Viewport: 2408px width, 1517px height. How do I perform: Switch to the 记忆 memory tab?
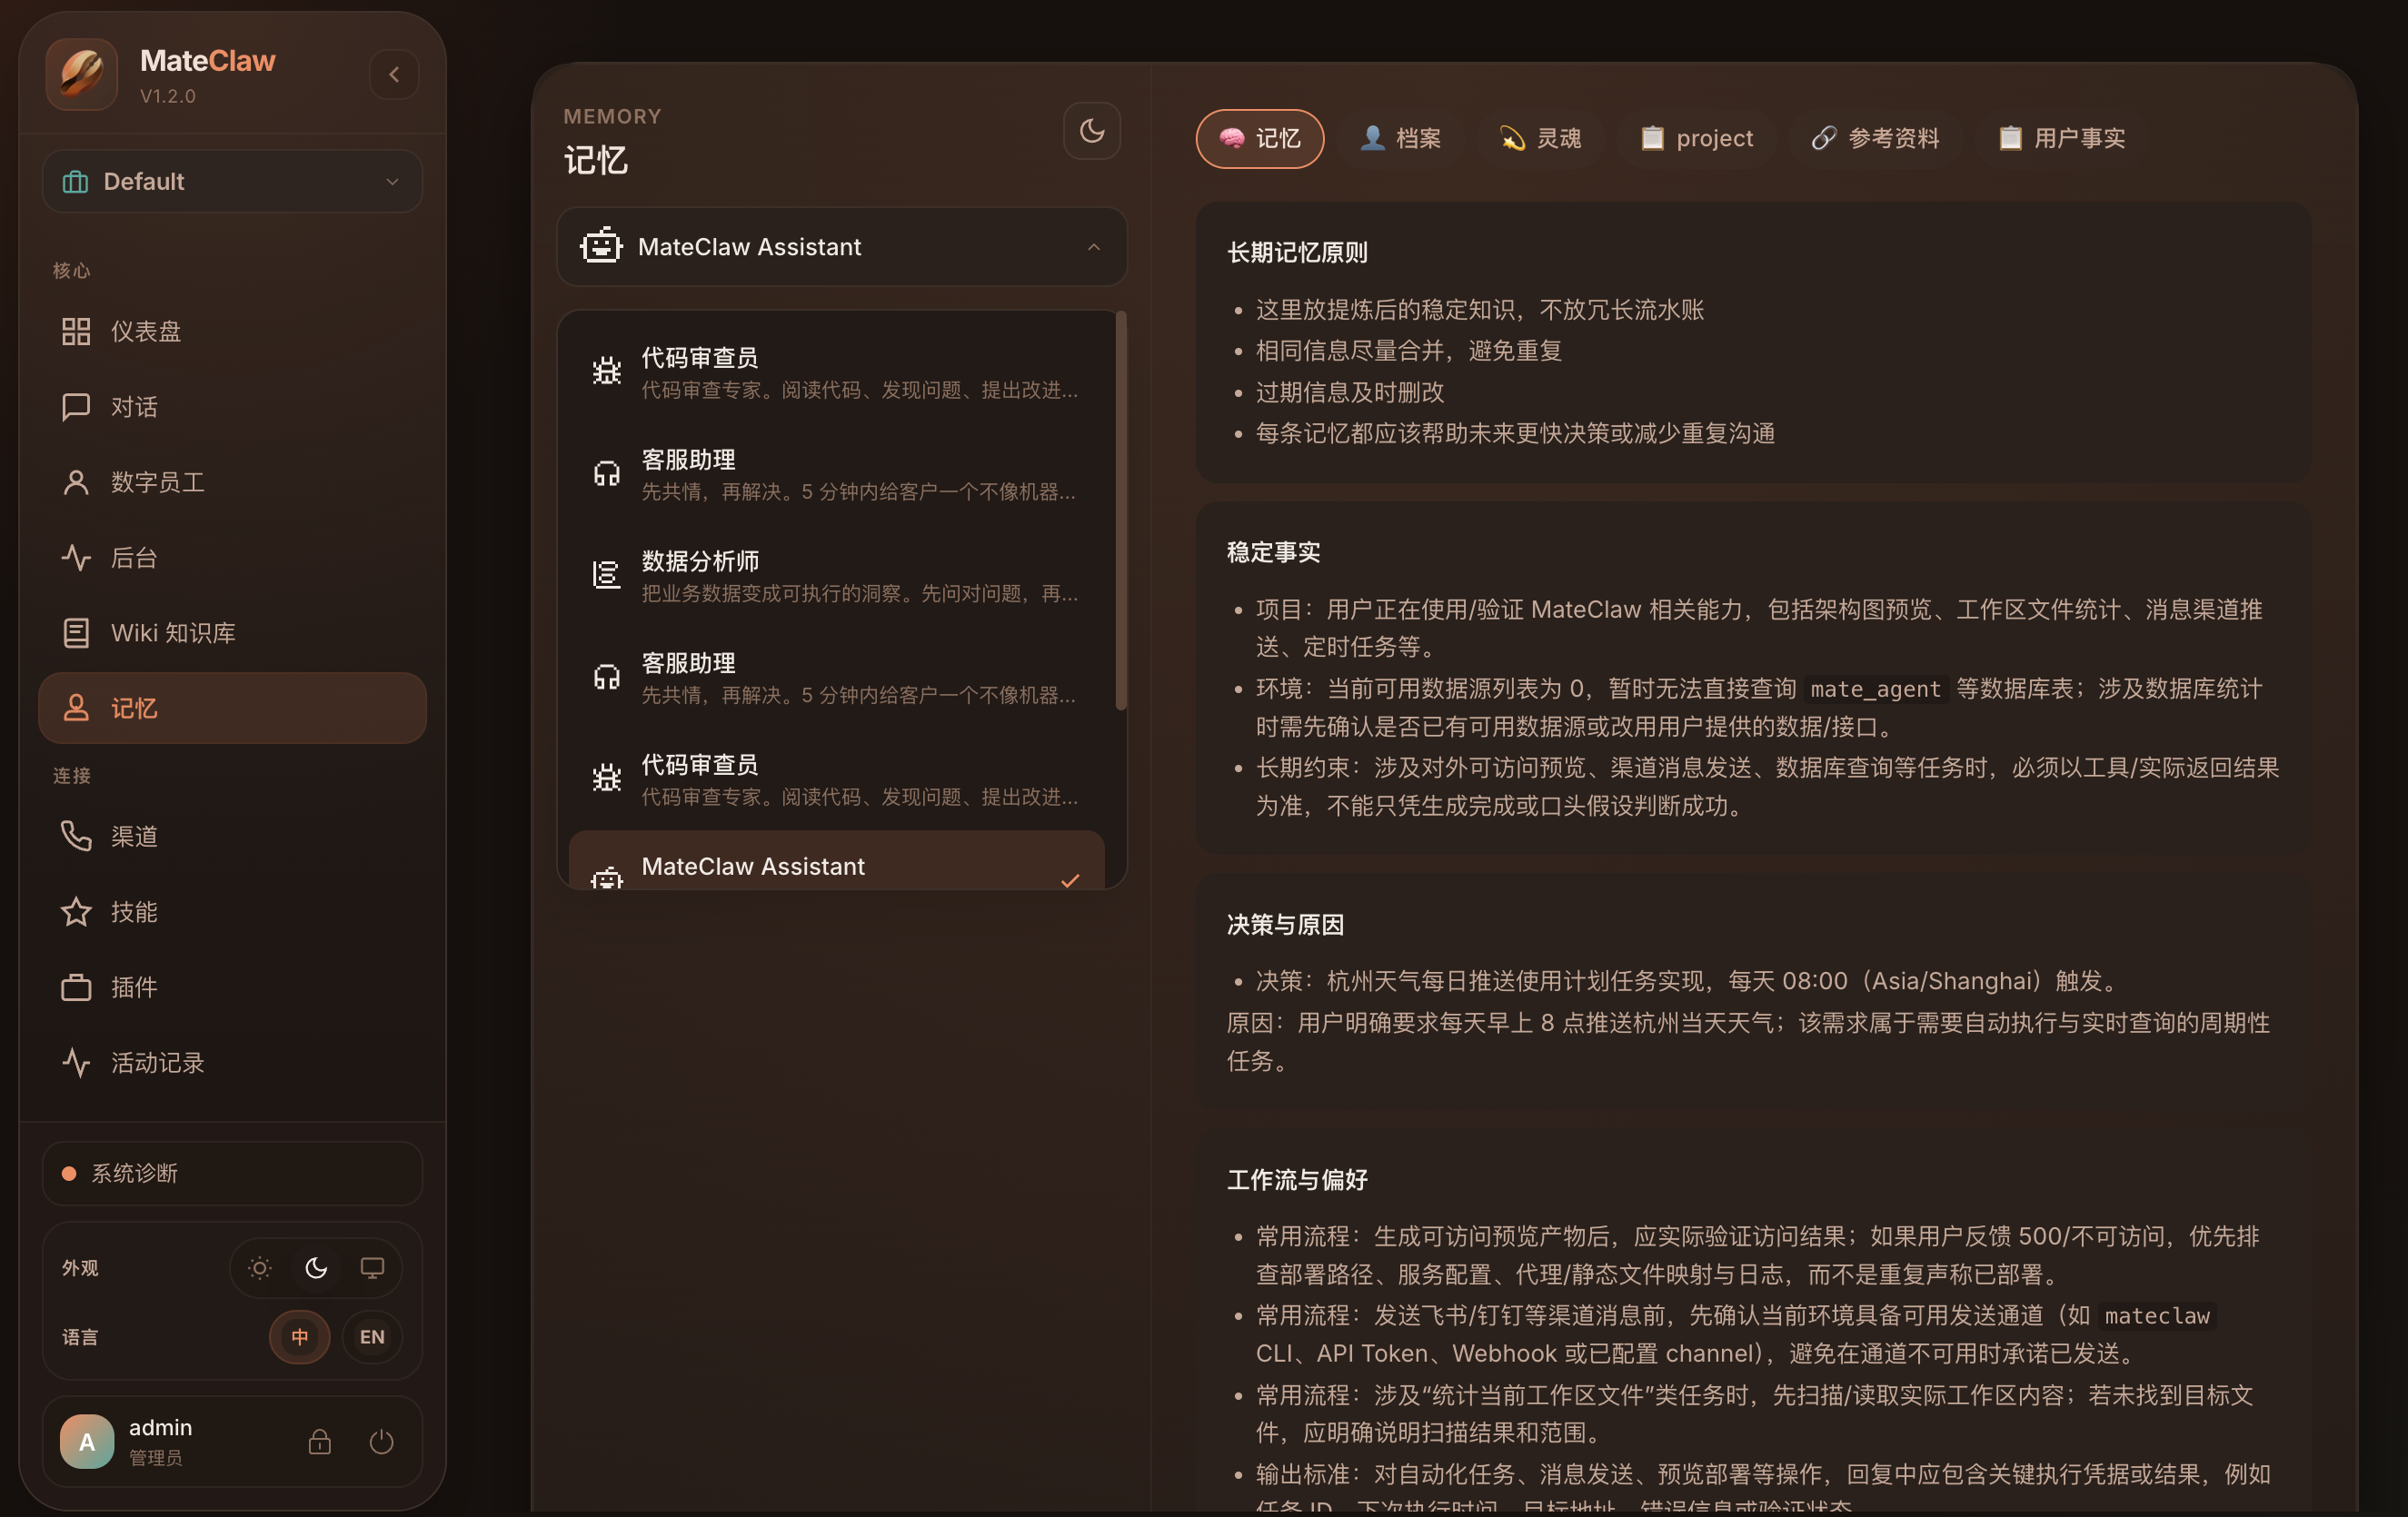(1260, 138)
